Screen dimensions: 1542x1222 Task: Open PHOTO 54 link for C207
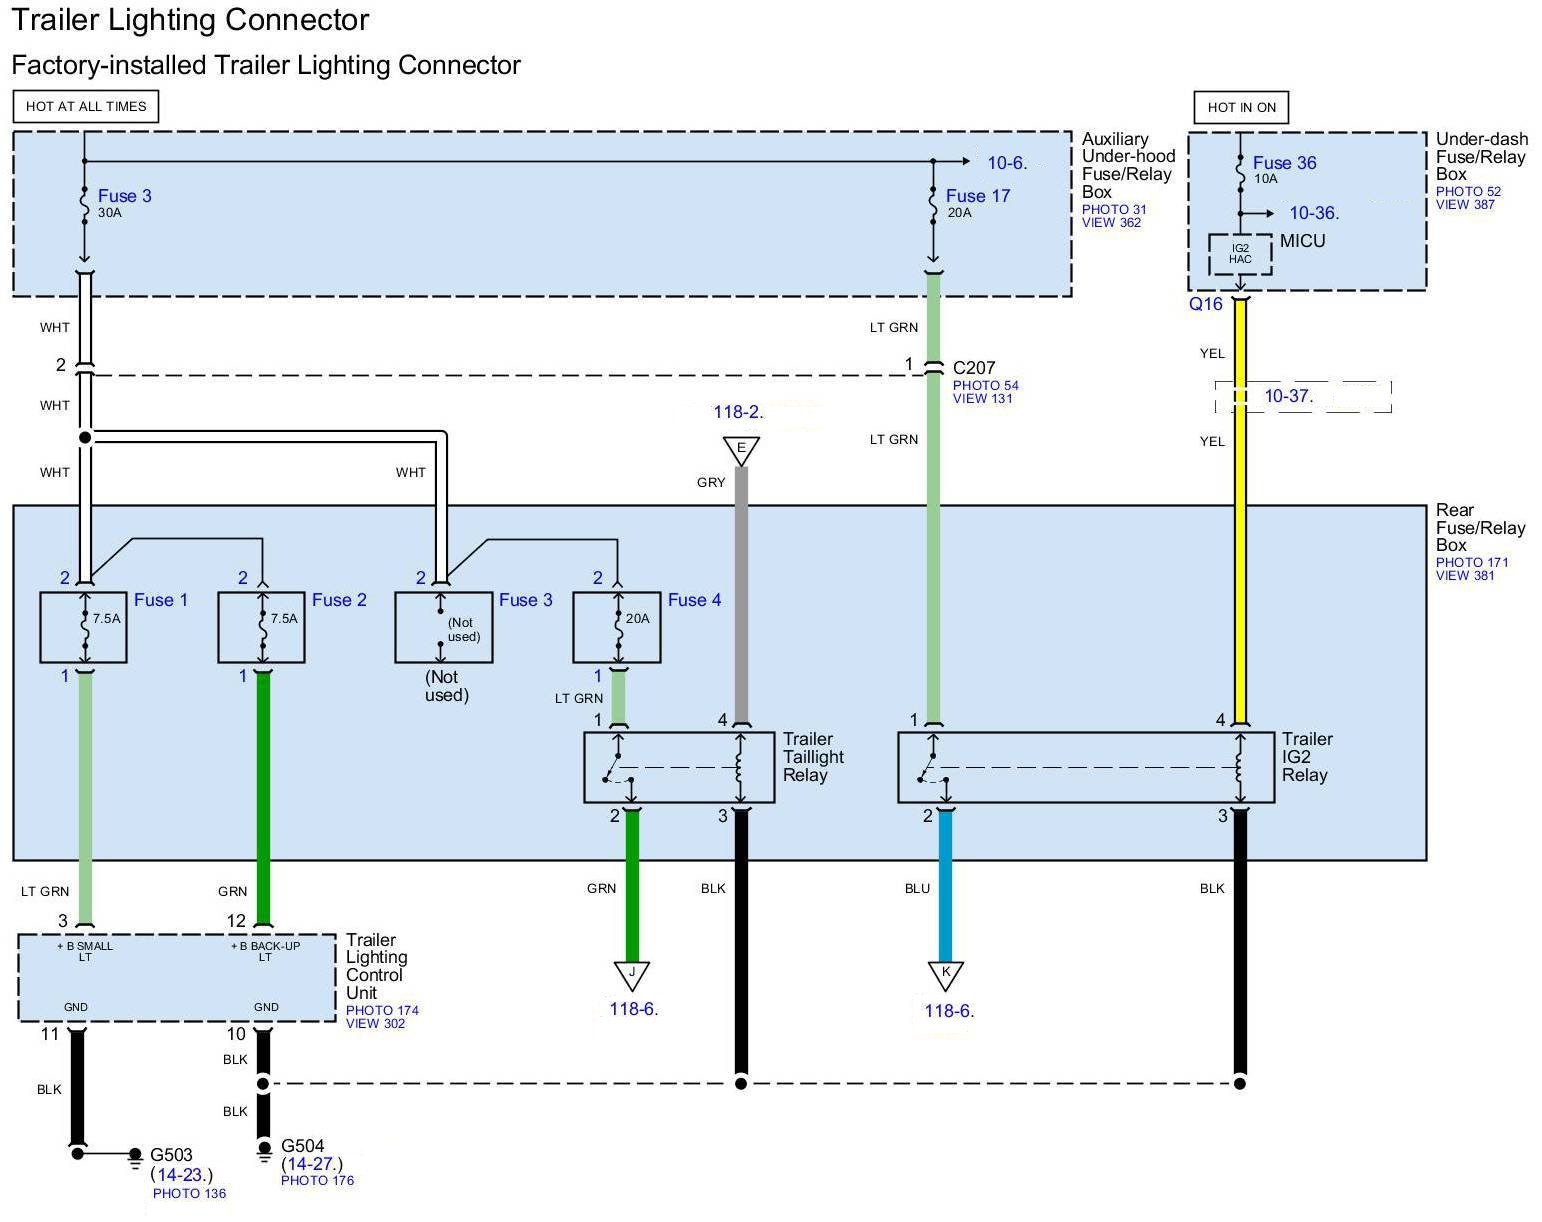(985, 385)
